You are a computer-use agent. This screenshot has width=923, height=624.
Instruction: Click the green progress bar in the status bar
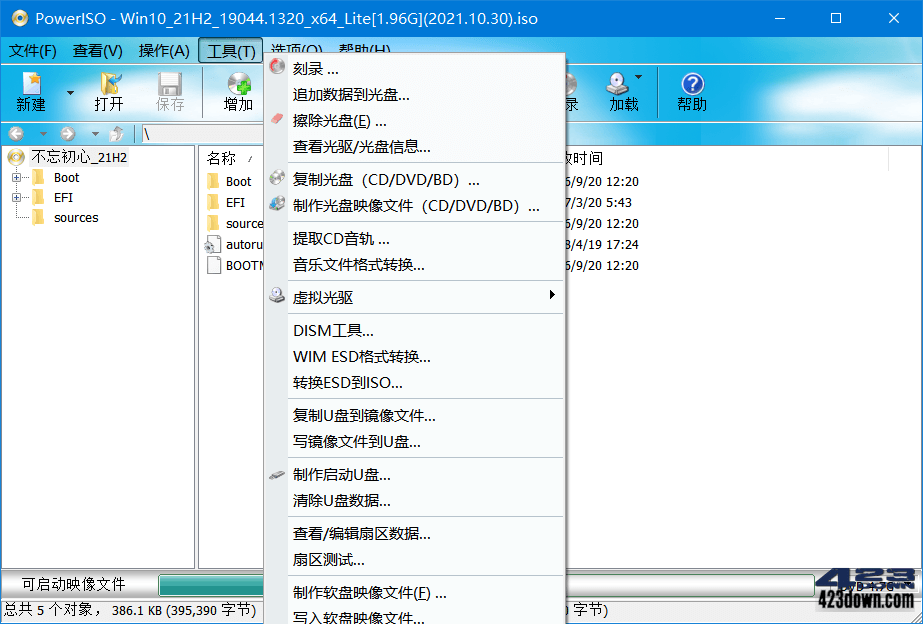212,582
